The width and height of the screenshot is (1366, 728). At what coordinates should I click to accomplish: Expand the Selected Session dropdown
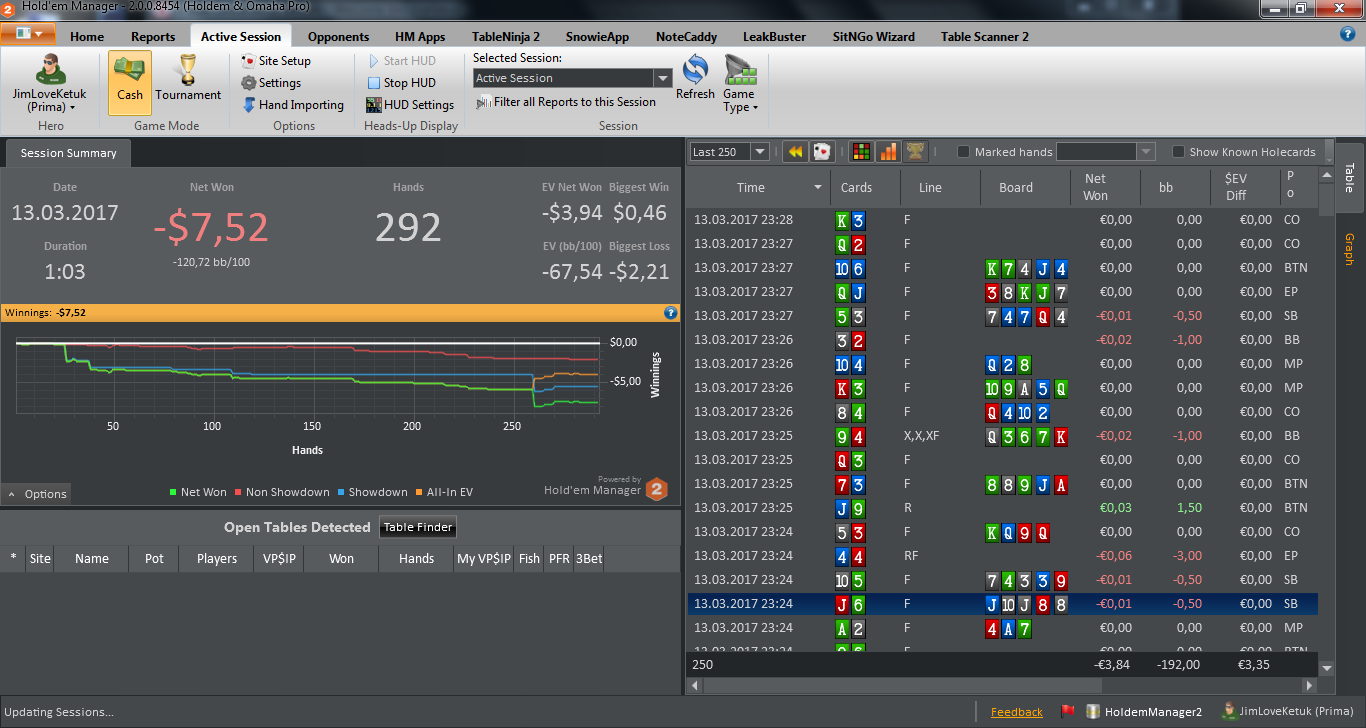(662, 78)
